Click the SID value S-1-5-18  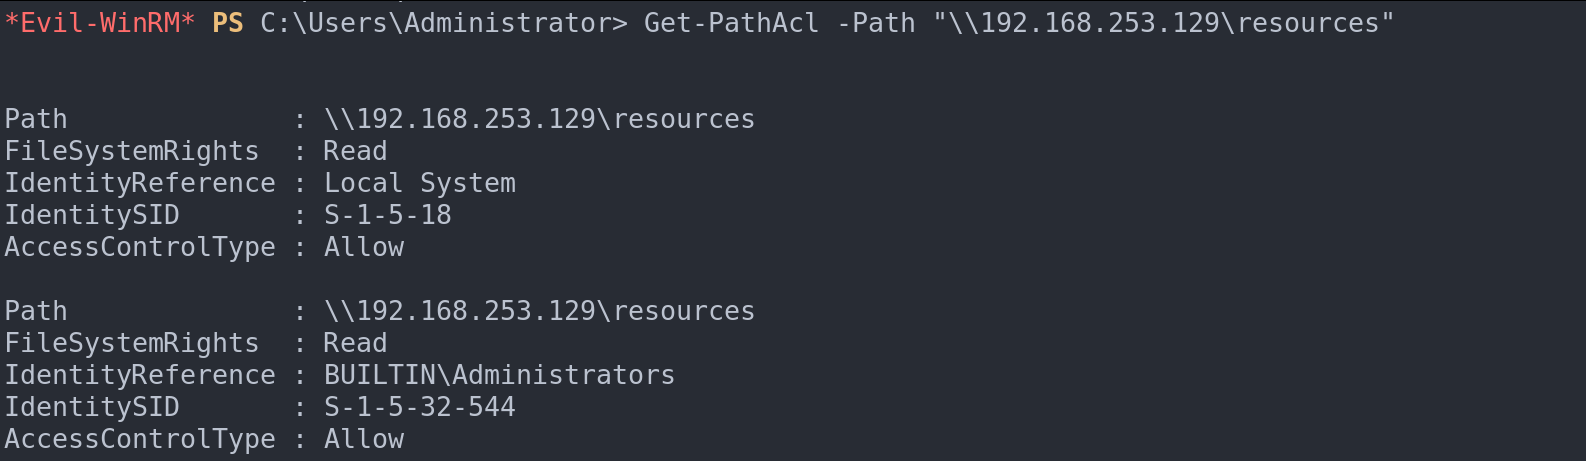click(388, 215)
